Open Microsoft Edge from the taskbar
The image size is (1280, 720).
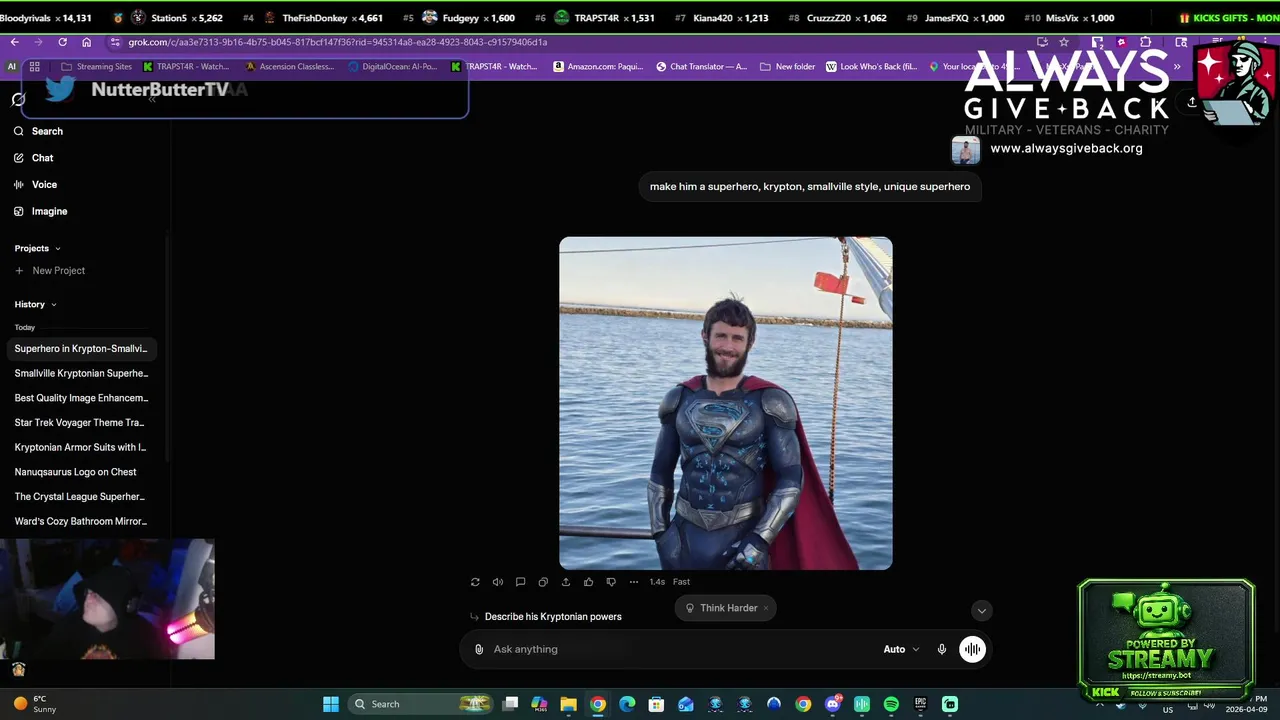point(627,704)
